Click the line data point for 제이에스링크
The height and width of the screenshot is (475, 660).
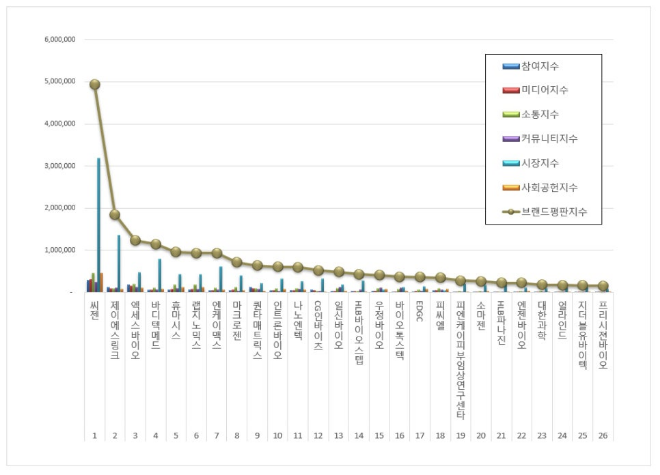click(x=115, y=215)
